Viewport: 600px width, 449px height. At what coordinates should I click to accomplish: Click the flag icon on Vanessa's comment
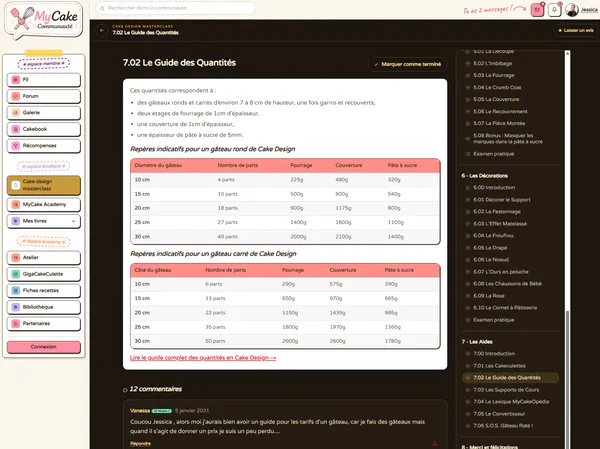[x=435, y=443]
